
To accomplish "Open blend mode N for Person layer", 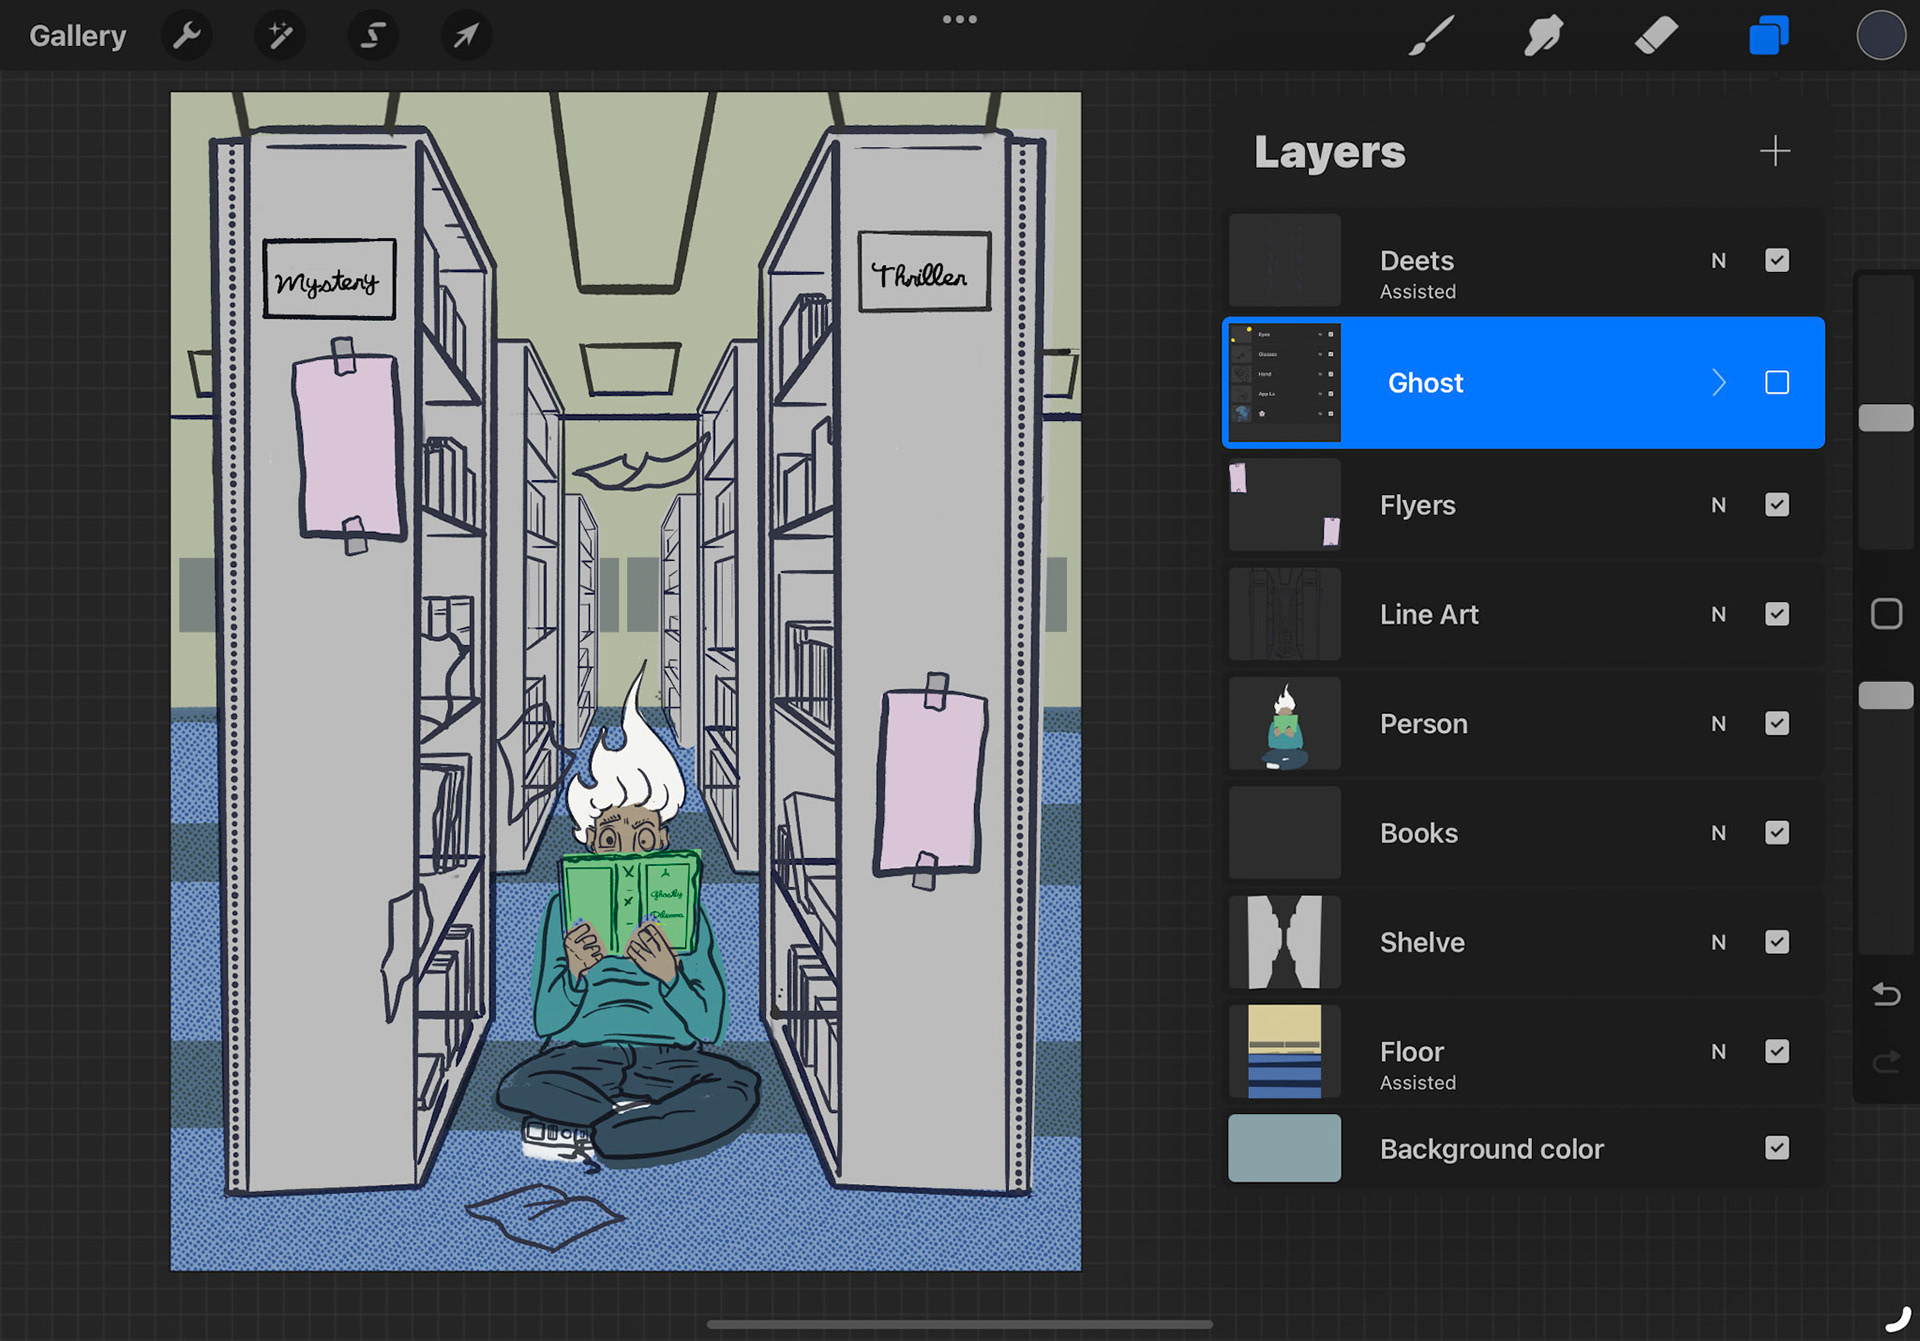I will coord(1718,724).
